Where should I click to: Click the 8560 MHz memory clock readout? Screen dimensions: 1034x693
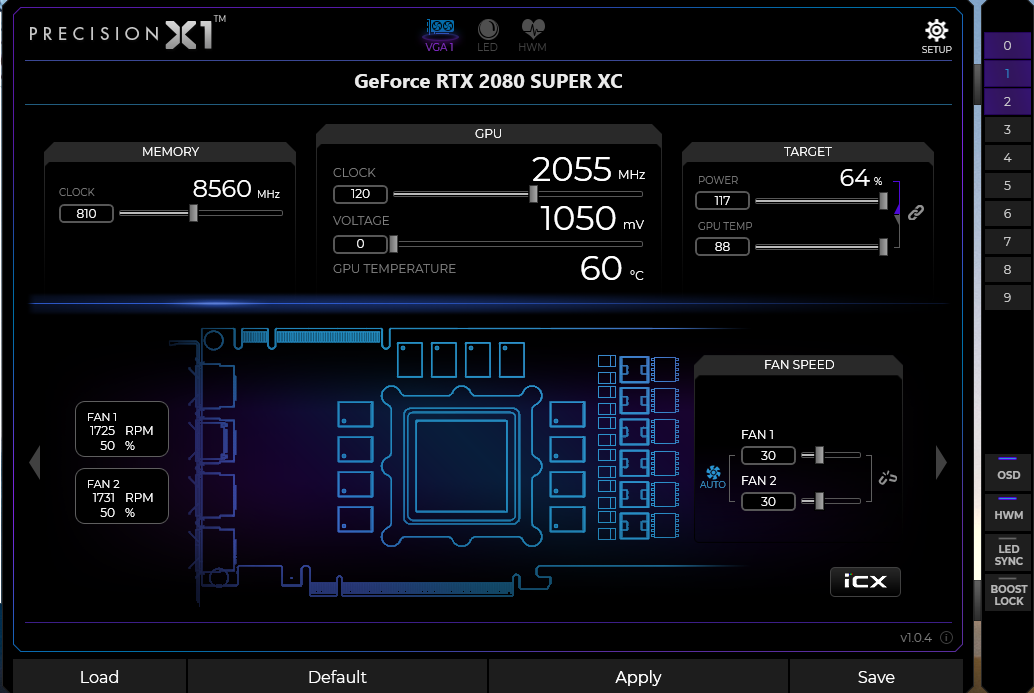tap(236, 189)
